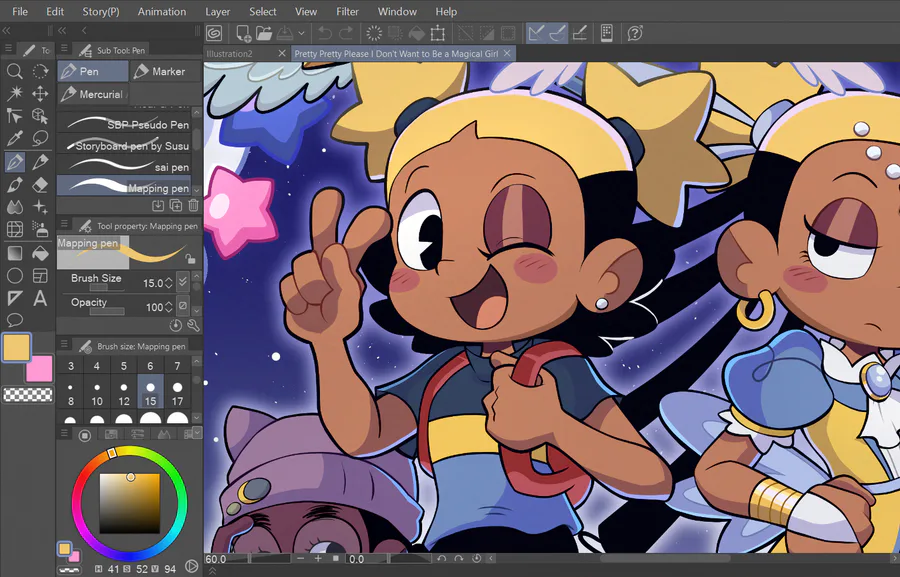This screenshot has width=900, height=577.
Task: Select the Brush tool in toolbox
Action: coord(15,185)
